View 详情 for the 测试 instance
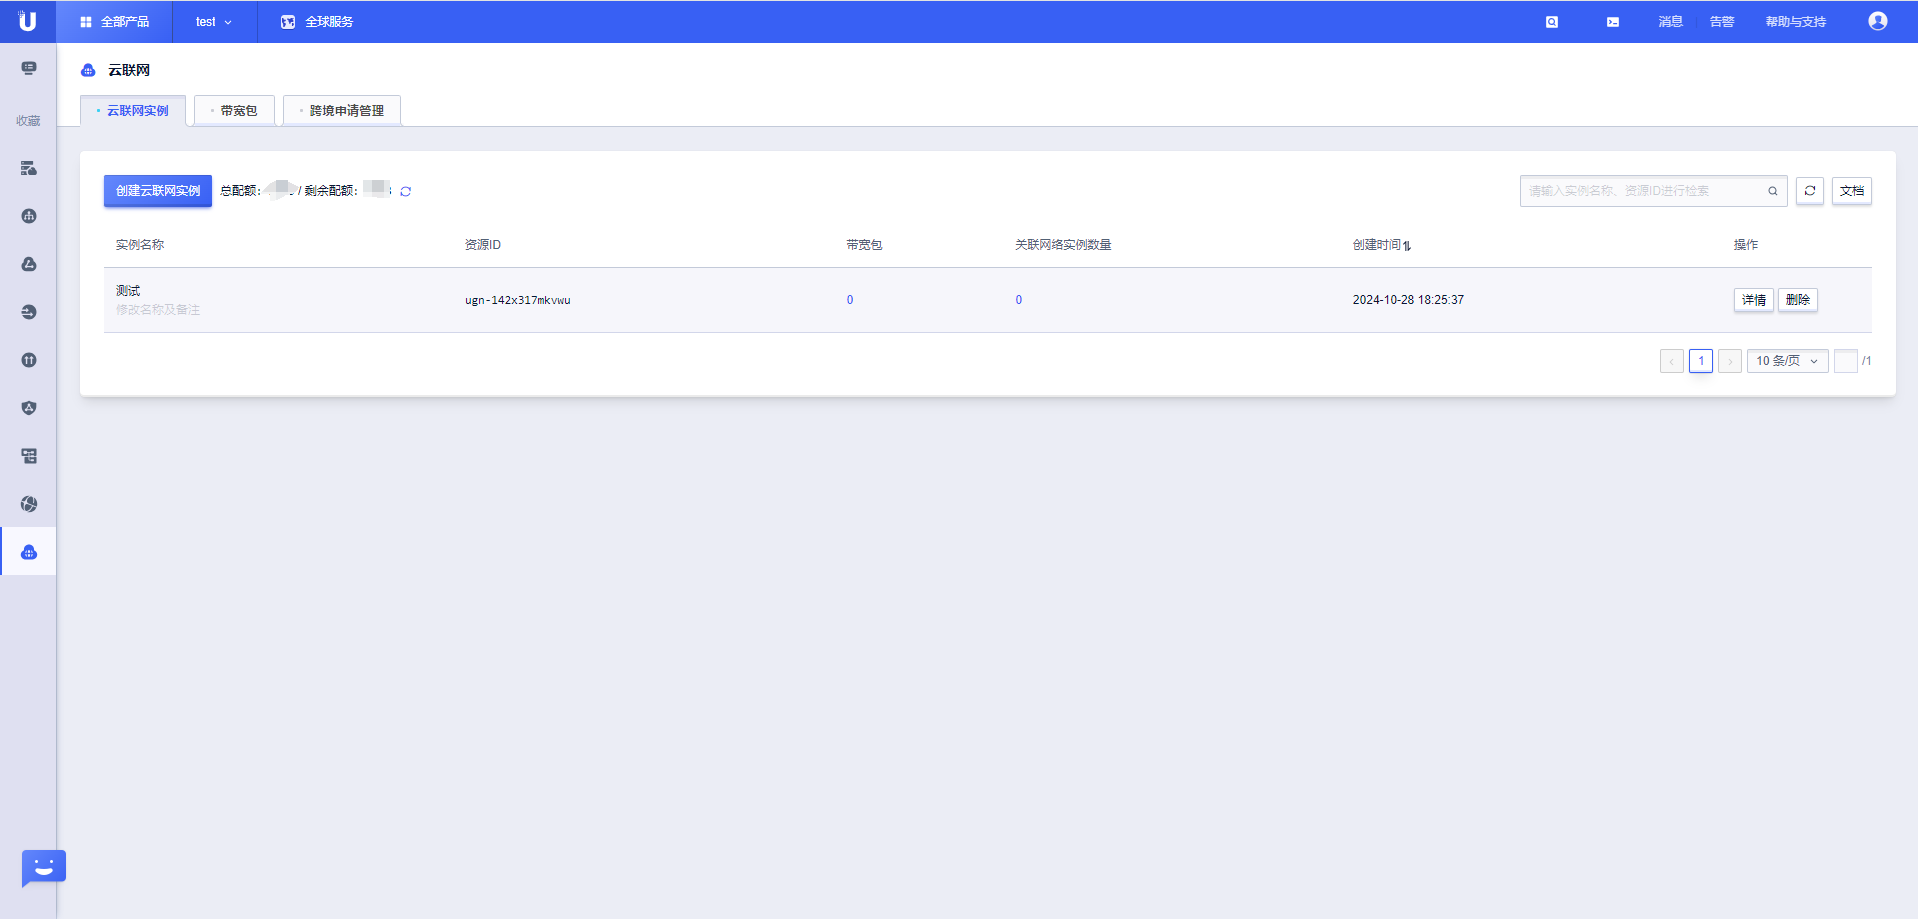The width and height of the screenshot is (1918, 919). coord(1753,300)
